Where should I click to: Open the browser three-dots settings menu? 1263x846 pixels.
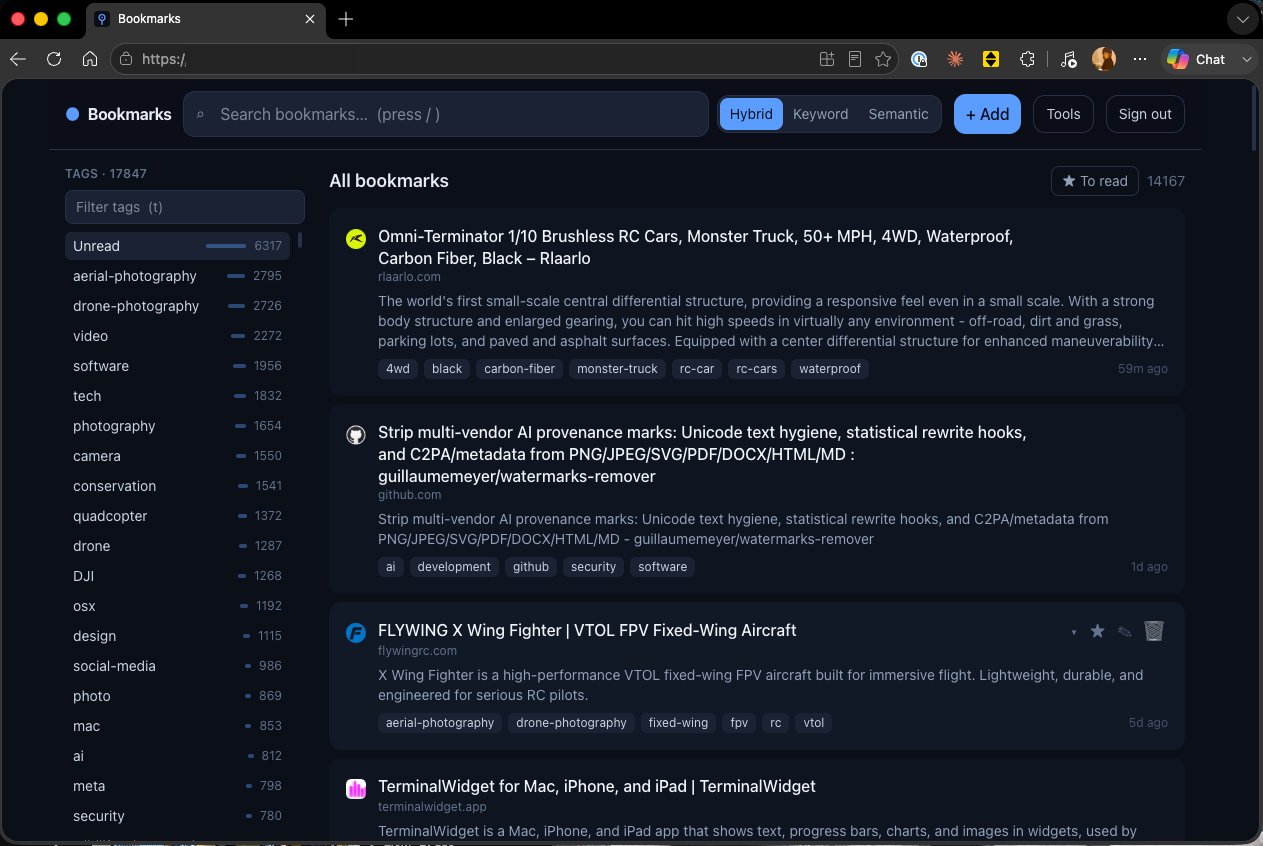[x=1138, y=59]
